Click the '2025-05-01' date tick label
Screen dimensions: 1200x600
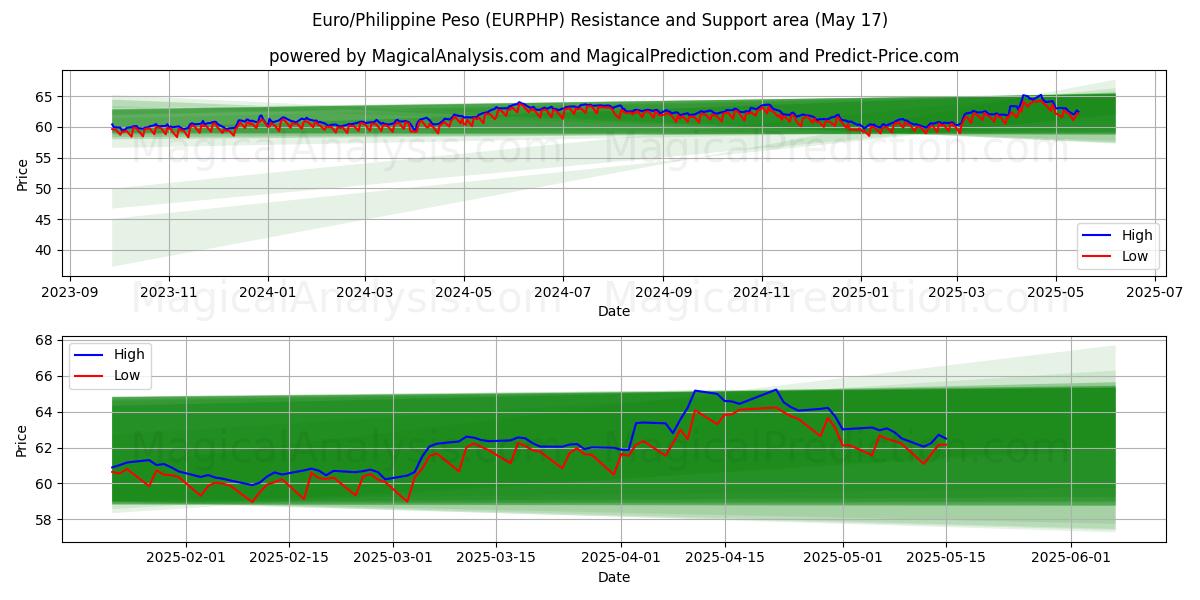pyautogui.click(x=842, y=557)
